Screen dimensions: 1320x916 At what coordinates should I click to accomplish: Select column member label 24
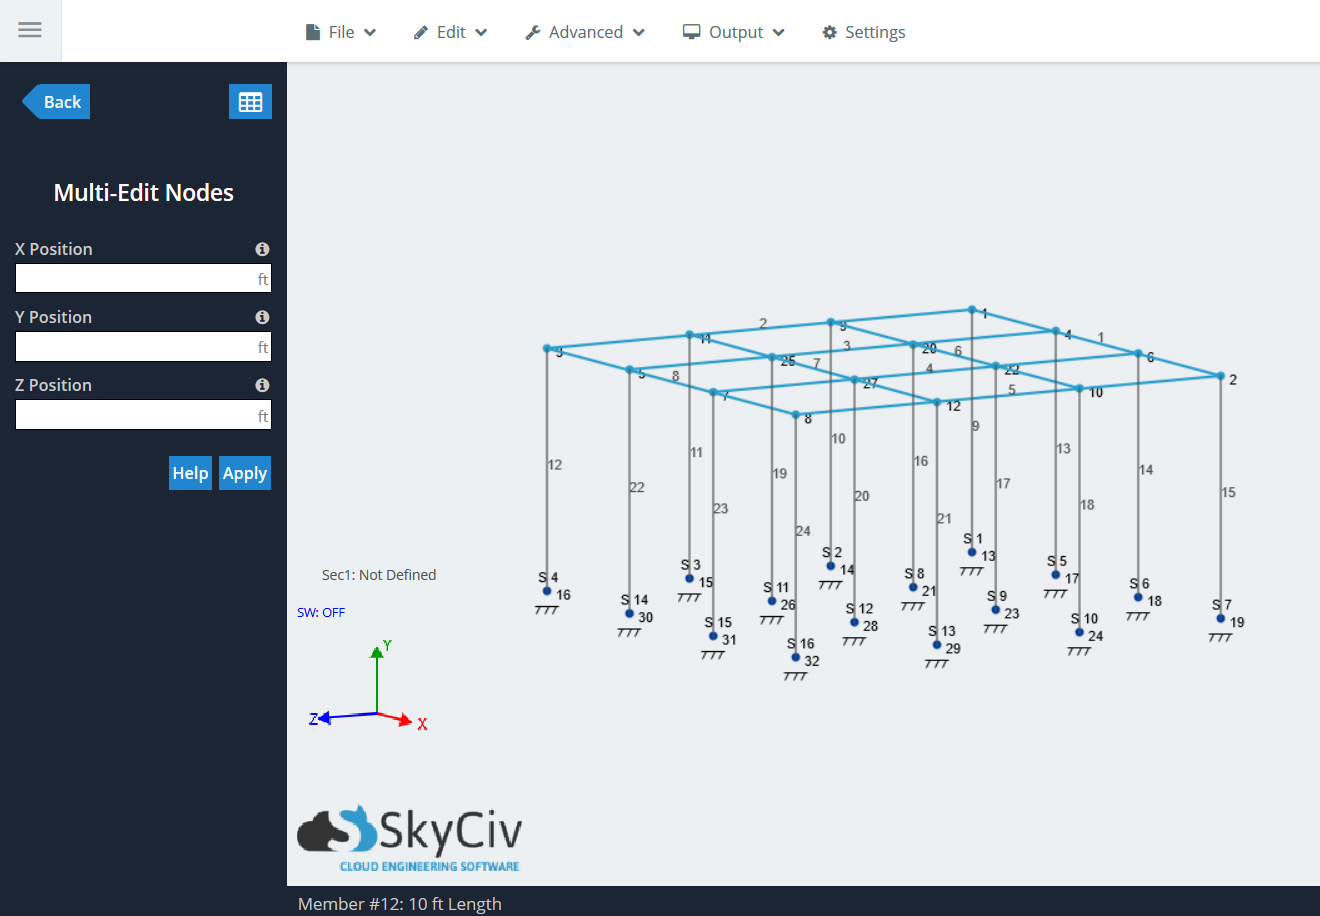pyautogui.click(x=804, y=531)
